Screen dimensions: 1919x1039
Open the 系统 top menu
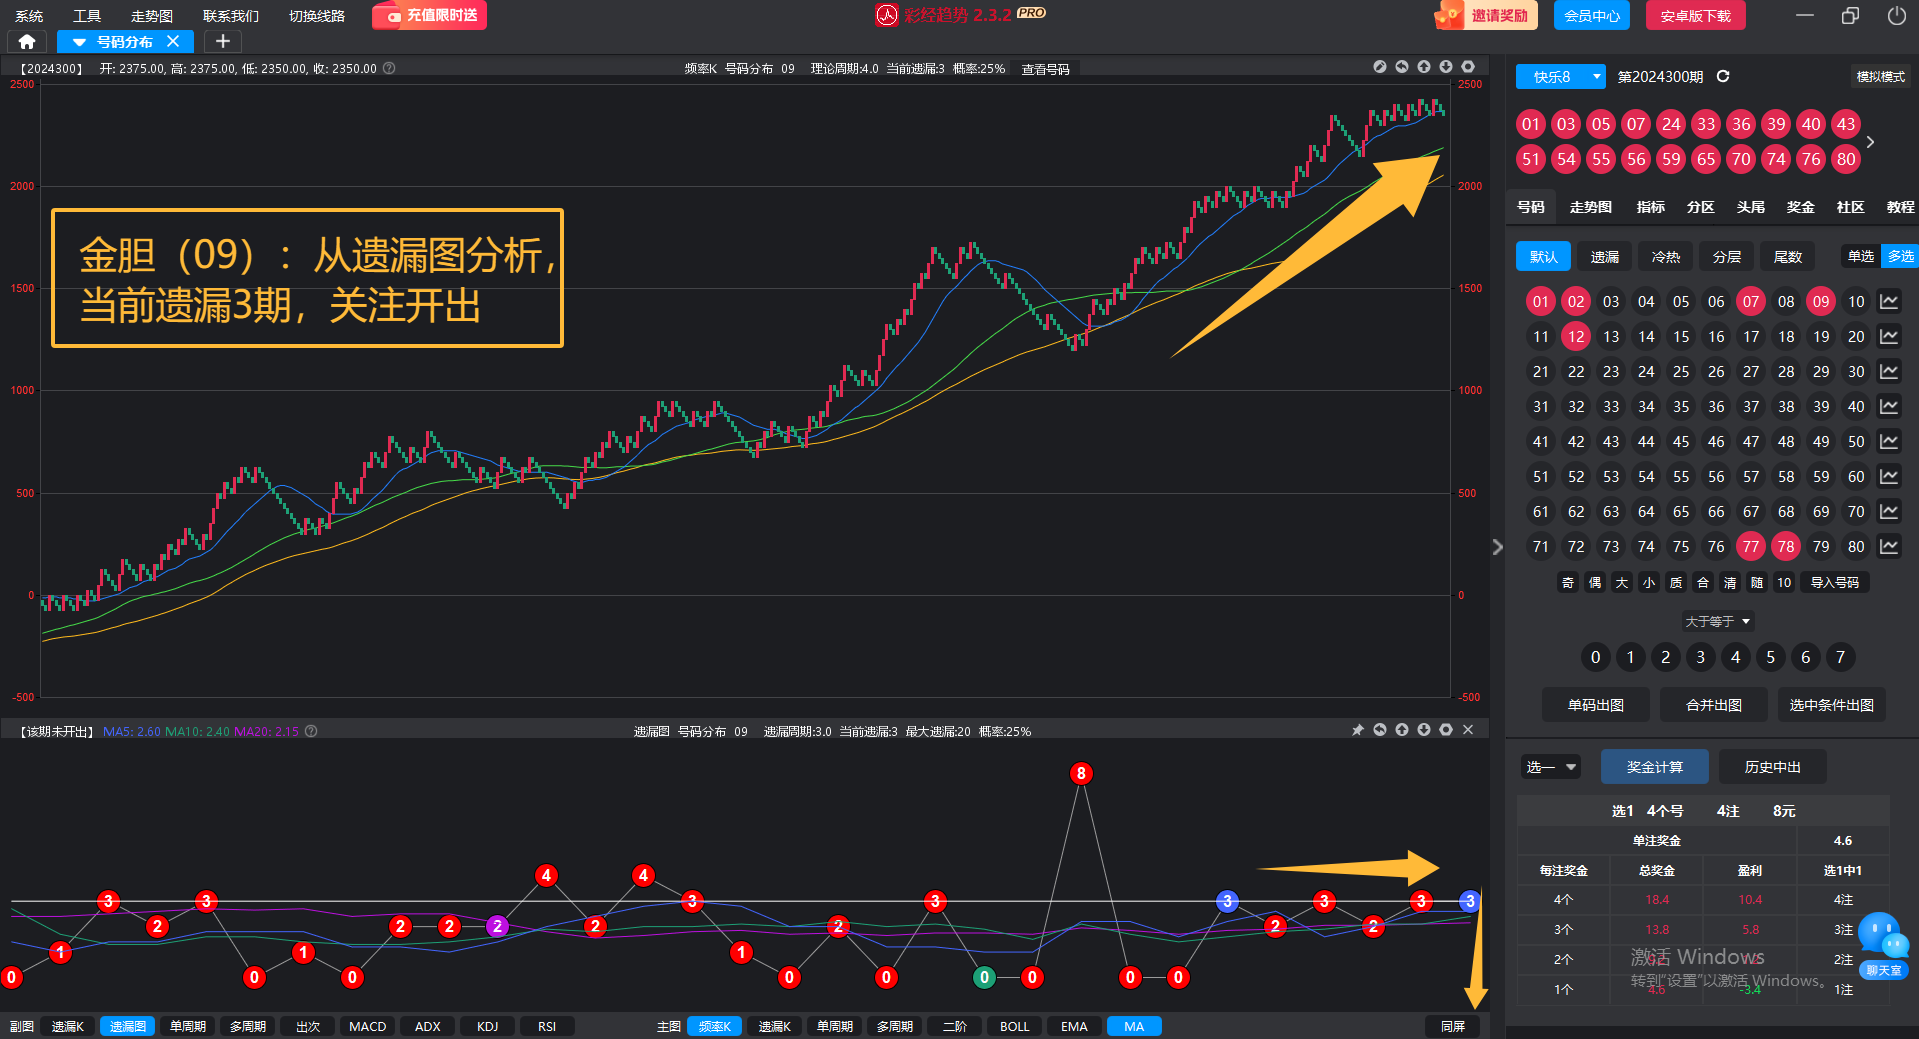click(x=29, y=16)
